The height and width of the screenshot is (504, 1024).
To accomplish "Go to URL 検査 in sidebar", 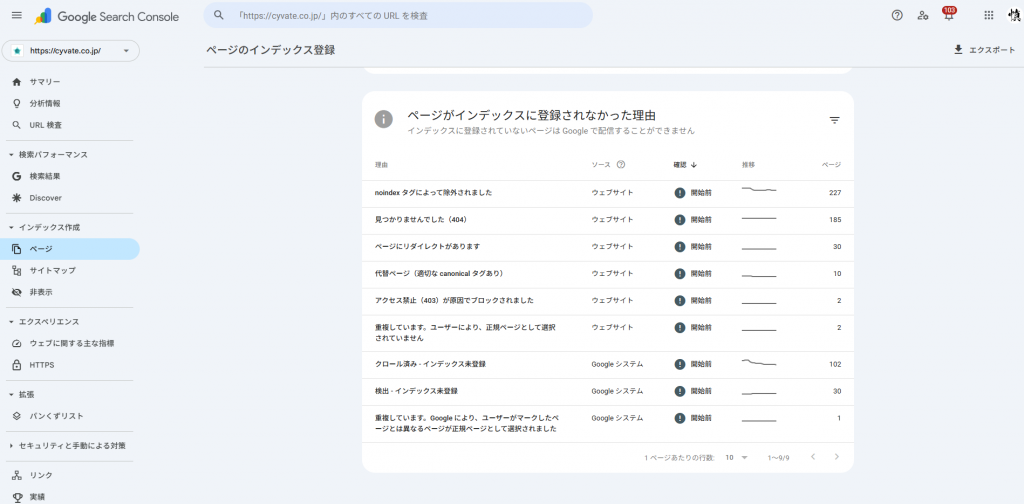I will (x=45, y=125).
